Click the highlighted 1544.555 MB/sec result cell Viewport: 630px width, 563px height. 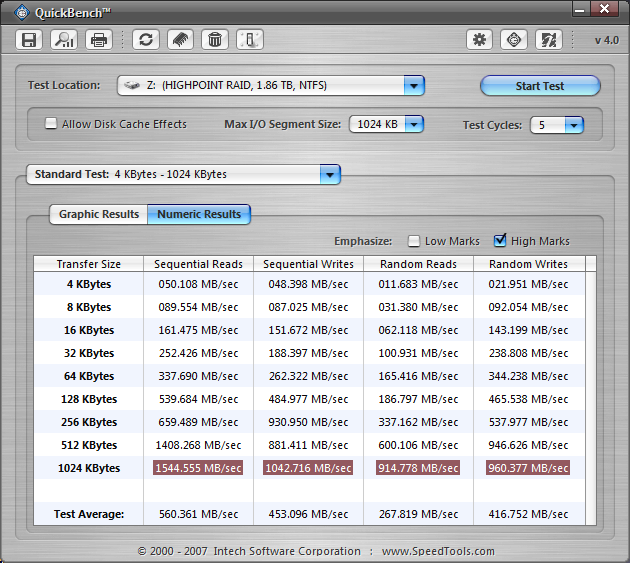[x=198, y=468]
